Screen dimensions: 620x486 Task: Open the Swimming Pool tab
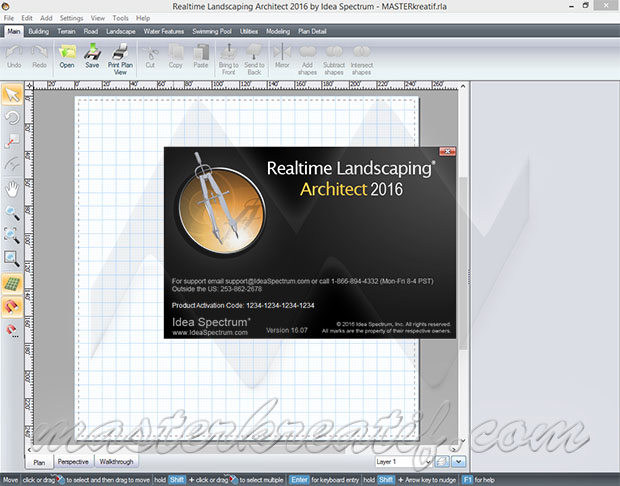point(212,31)
